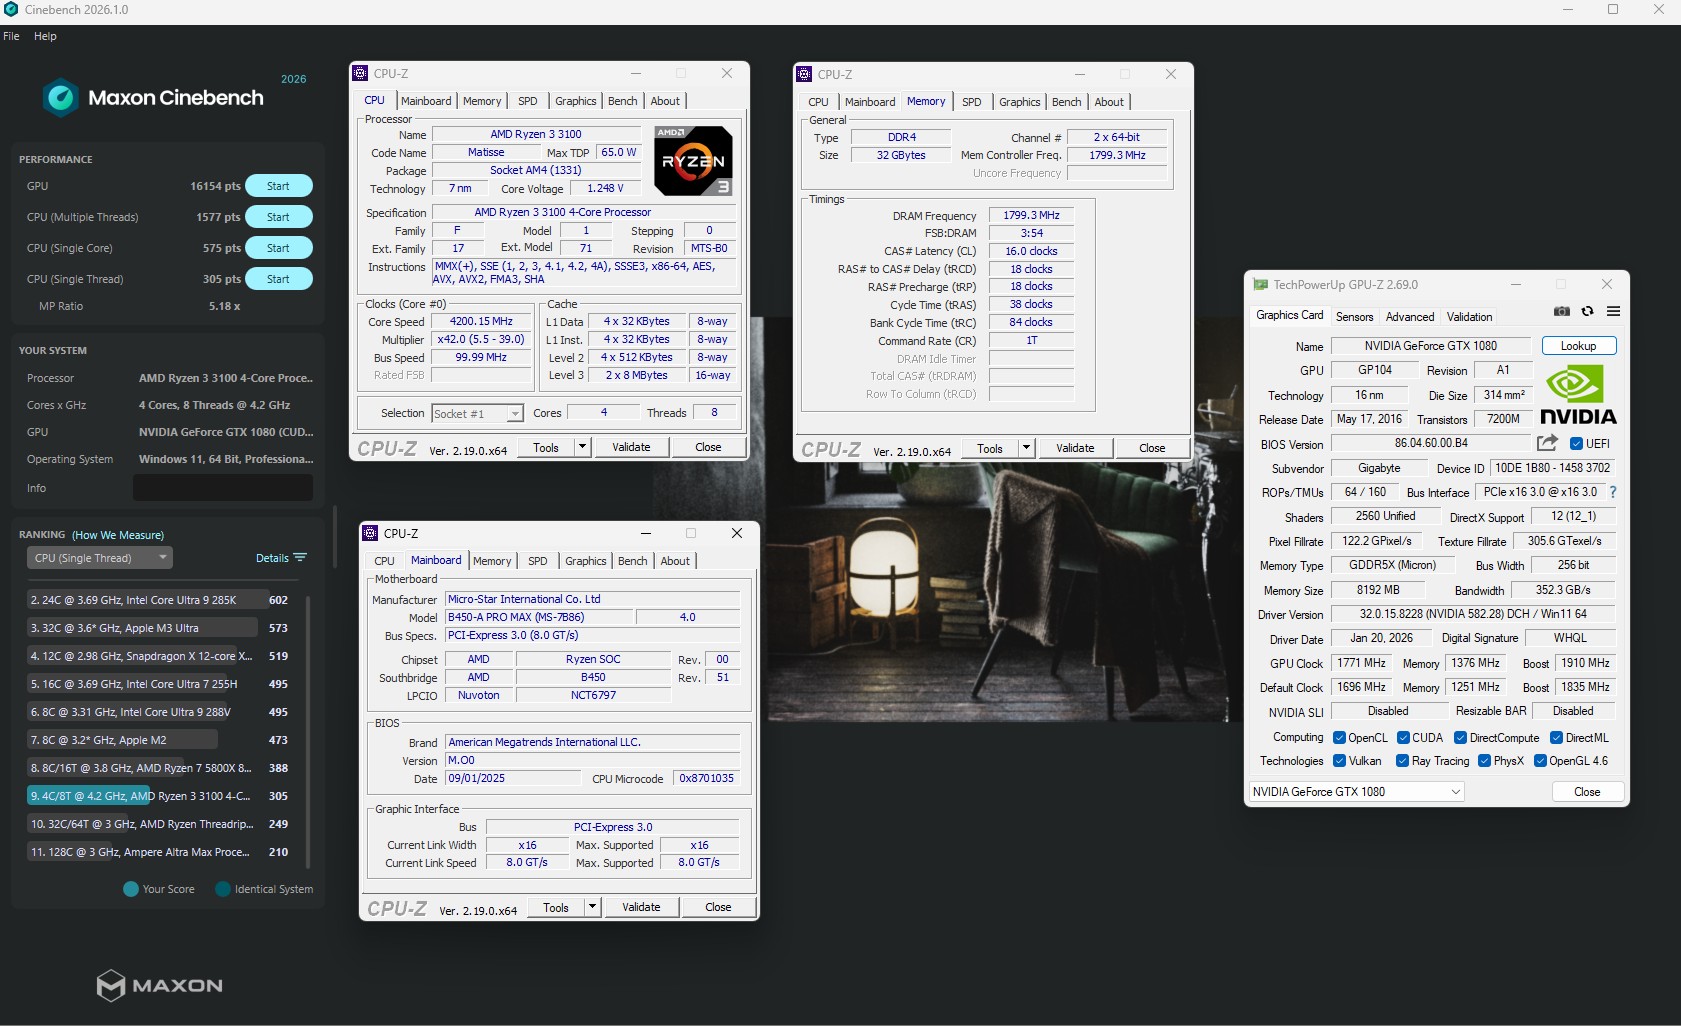Click the Bus Interface question mark icon

1613,492
